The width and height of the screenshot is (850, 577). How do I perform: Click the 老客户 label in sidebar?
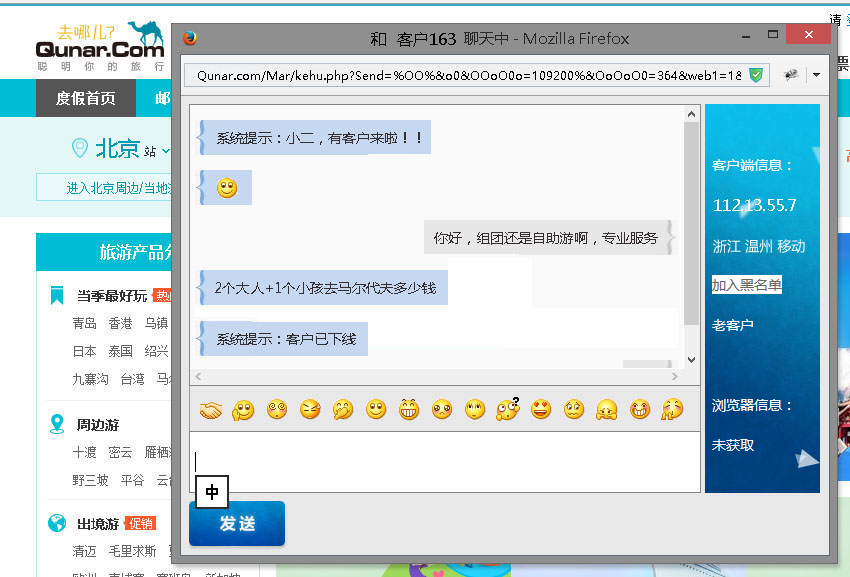click(732, 325)
